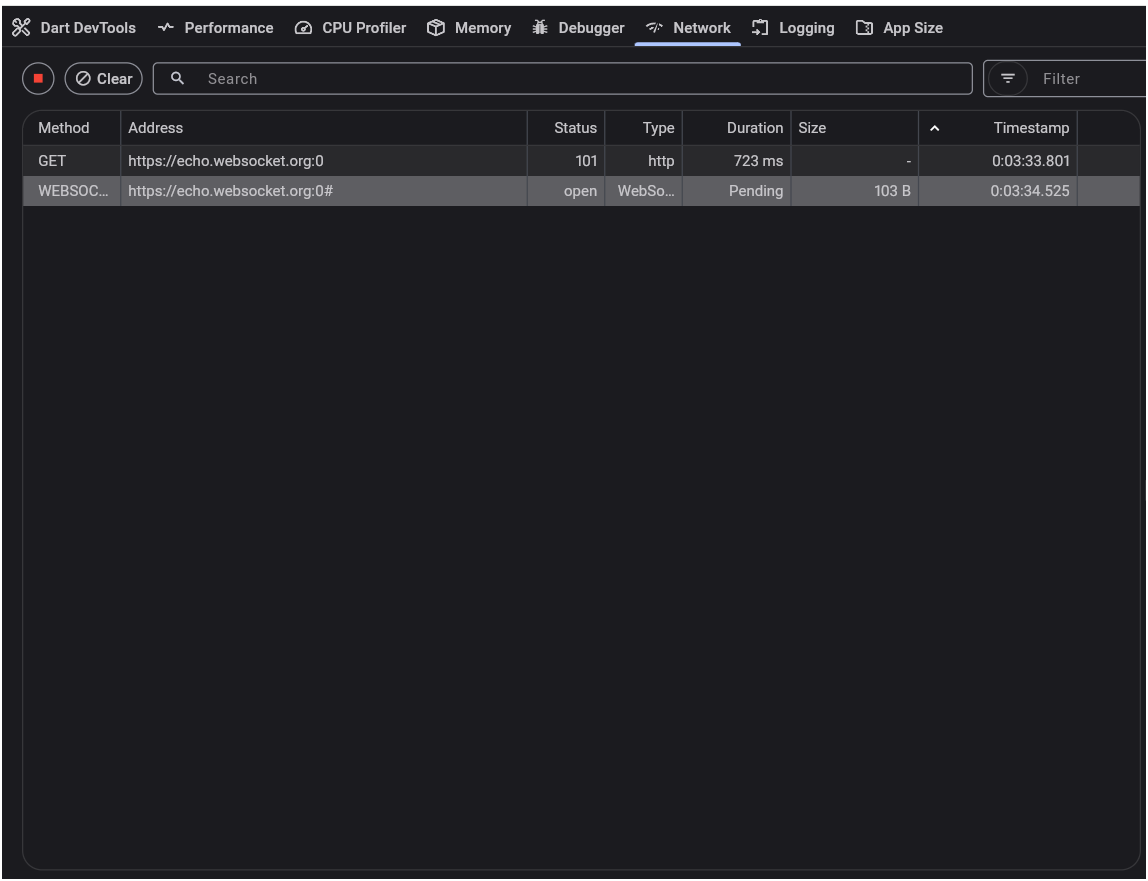The image size is (1148, 881).
Task: Toggle Timestamp sort direction arrow
Action: click(x=934, y=128)
